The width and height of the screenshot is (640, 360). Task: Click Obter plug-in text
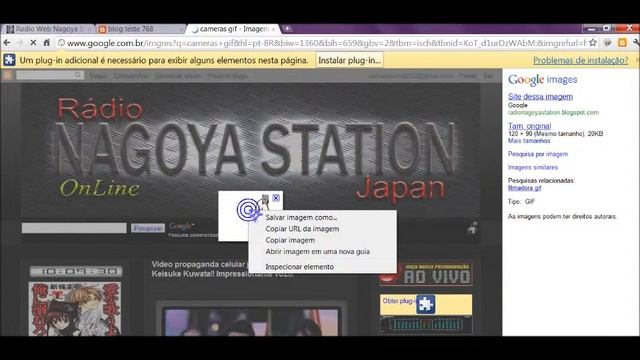coord(398,301)
